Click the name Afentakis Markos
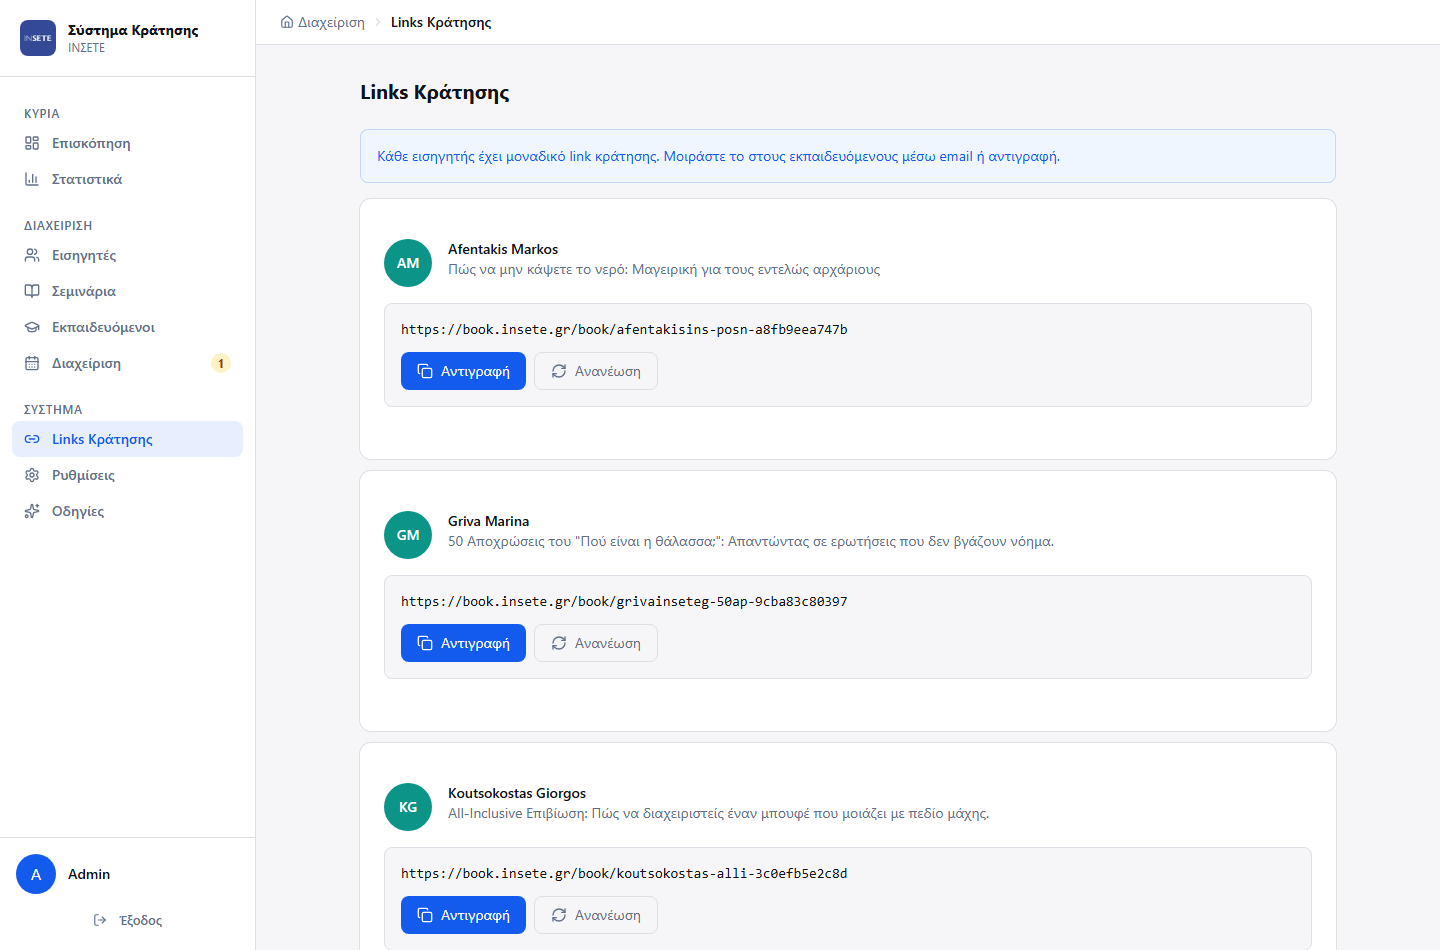 pyautogui.click(x=503, y=249)
